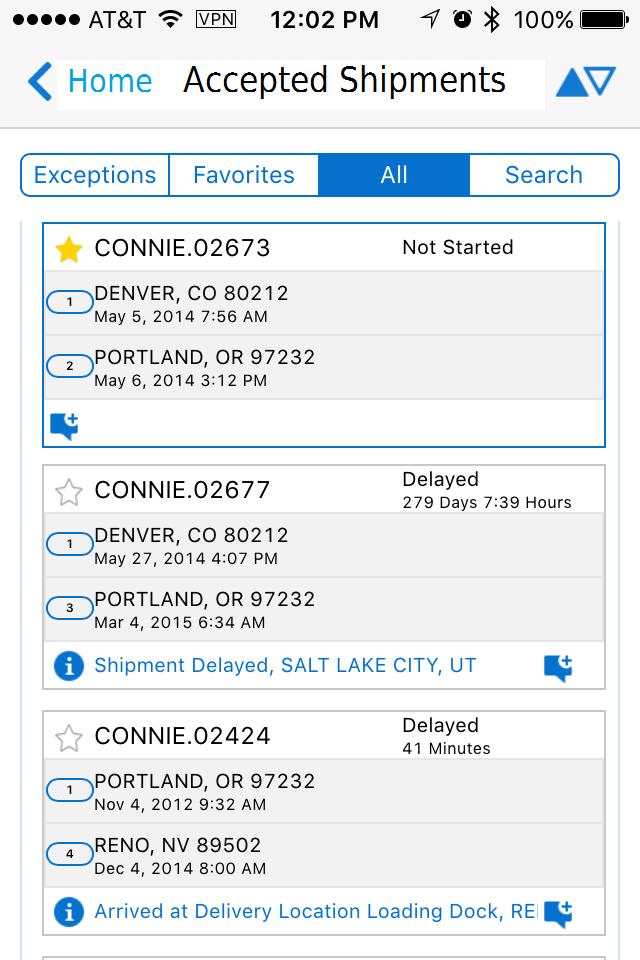Viewport: 640px width, 960px height.
Task: Unfavorite shipment CONNIE.02673 via its star
Action: pyautogui.click(x=68, y=248)
